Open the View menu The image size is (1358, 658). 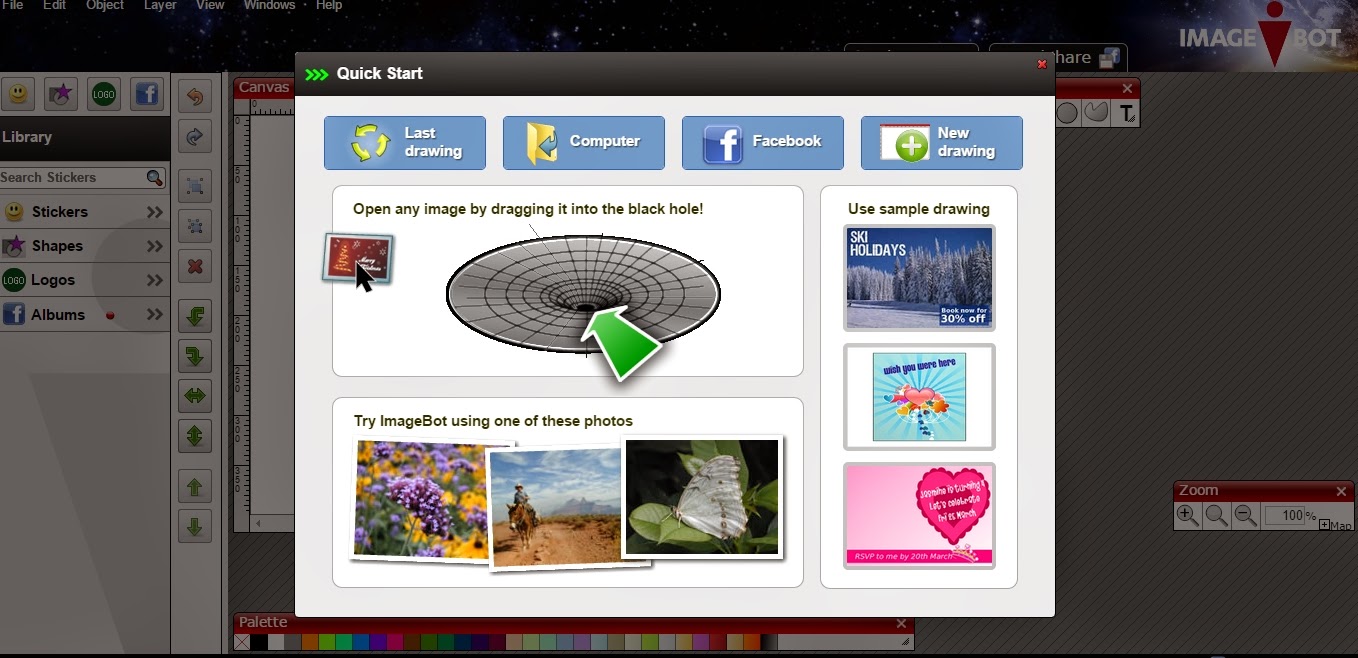210,5
